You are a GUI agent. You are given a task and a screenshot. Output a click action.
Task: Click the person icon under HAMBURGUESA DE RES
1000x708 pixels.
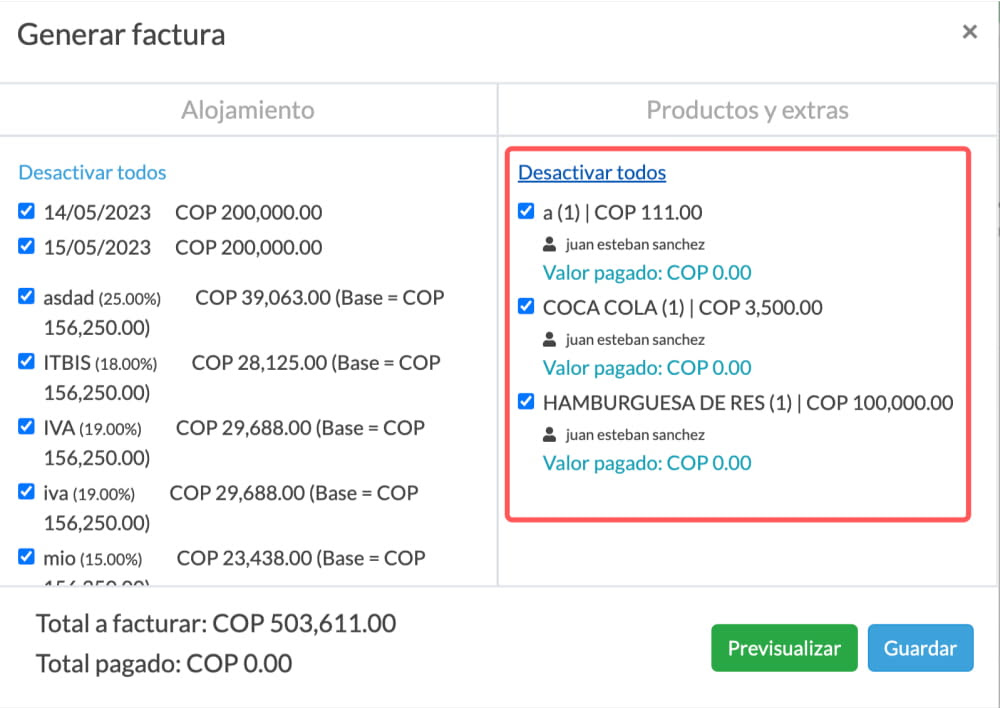click(x=549, y=434)
